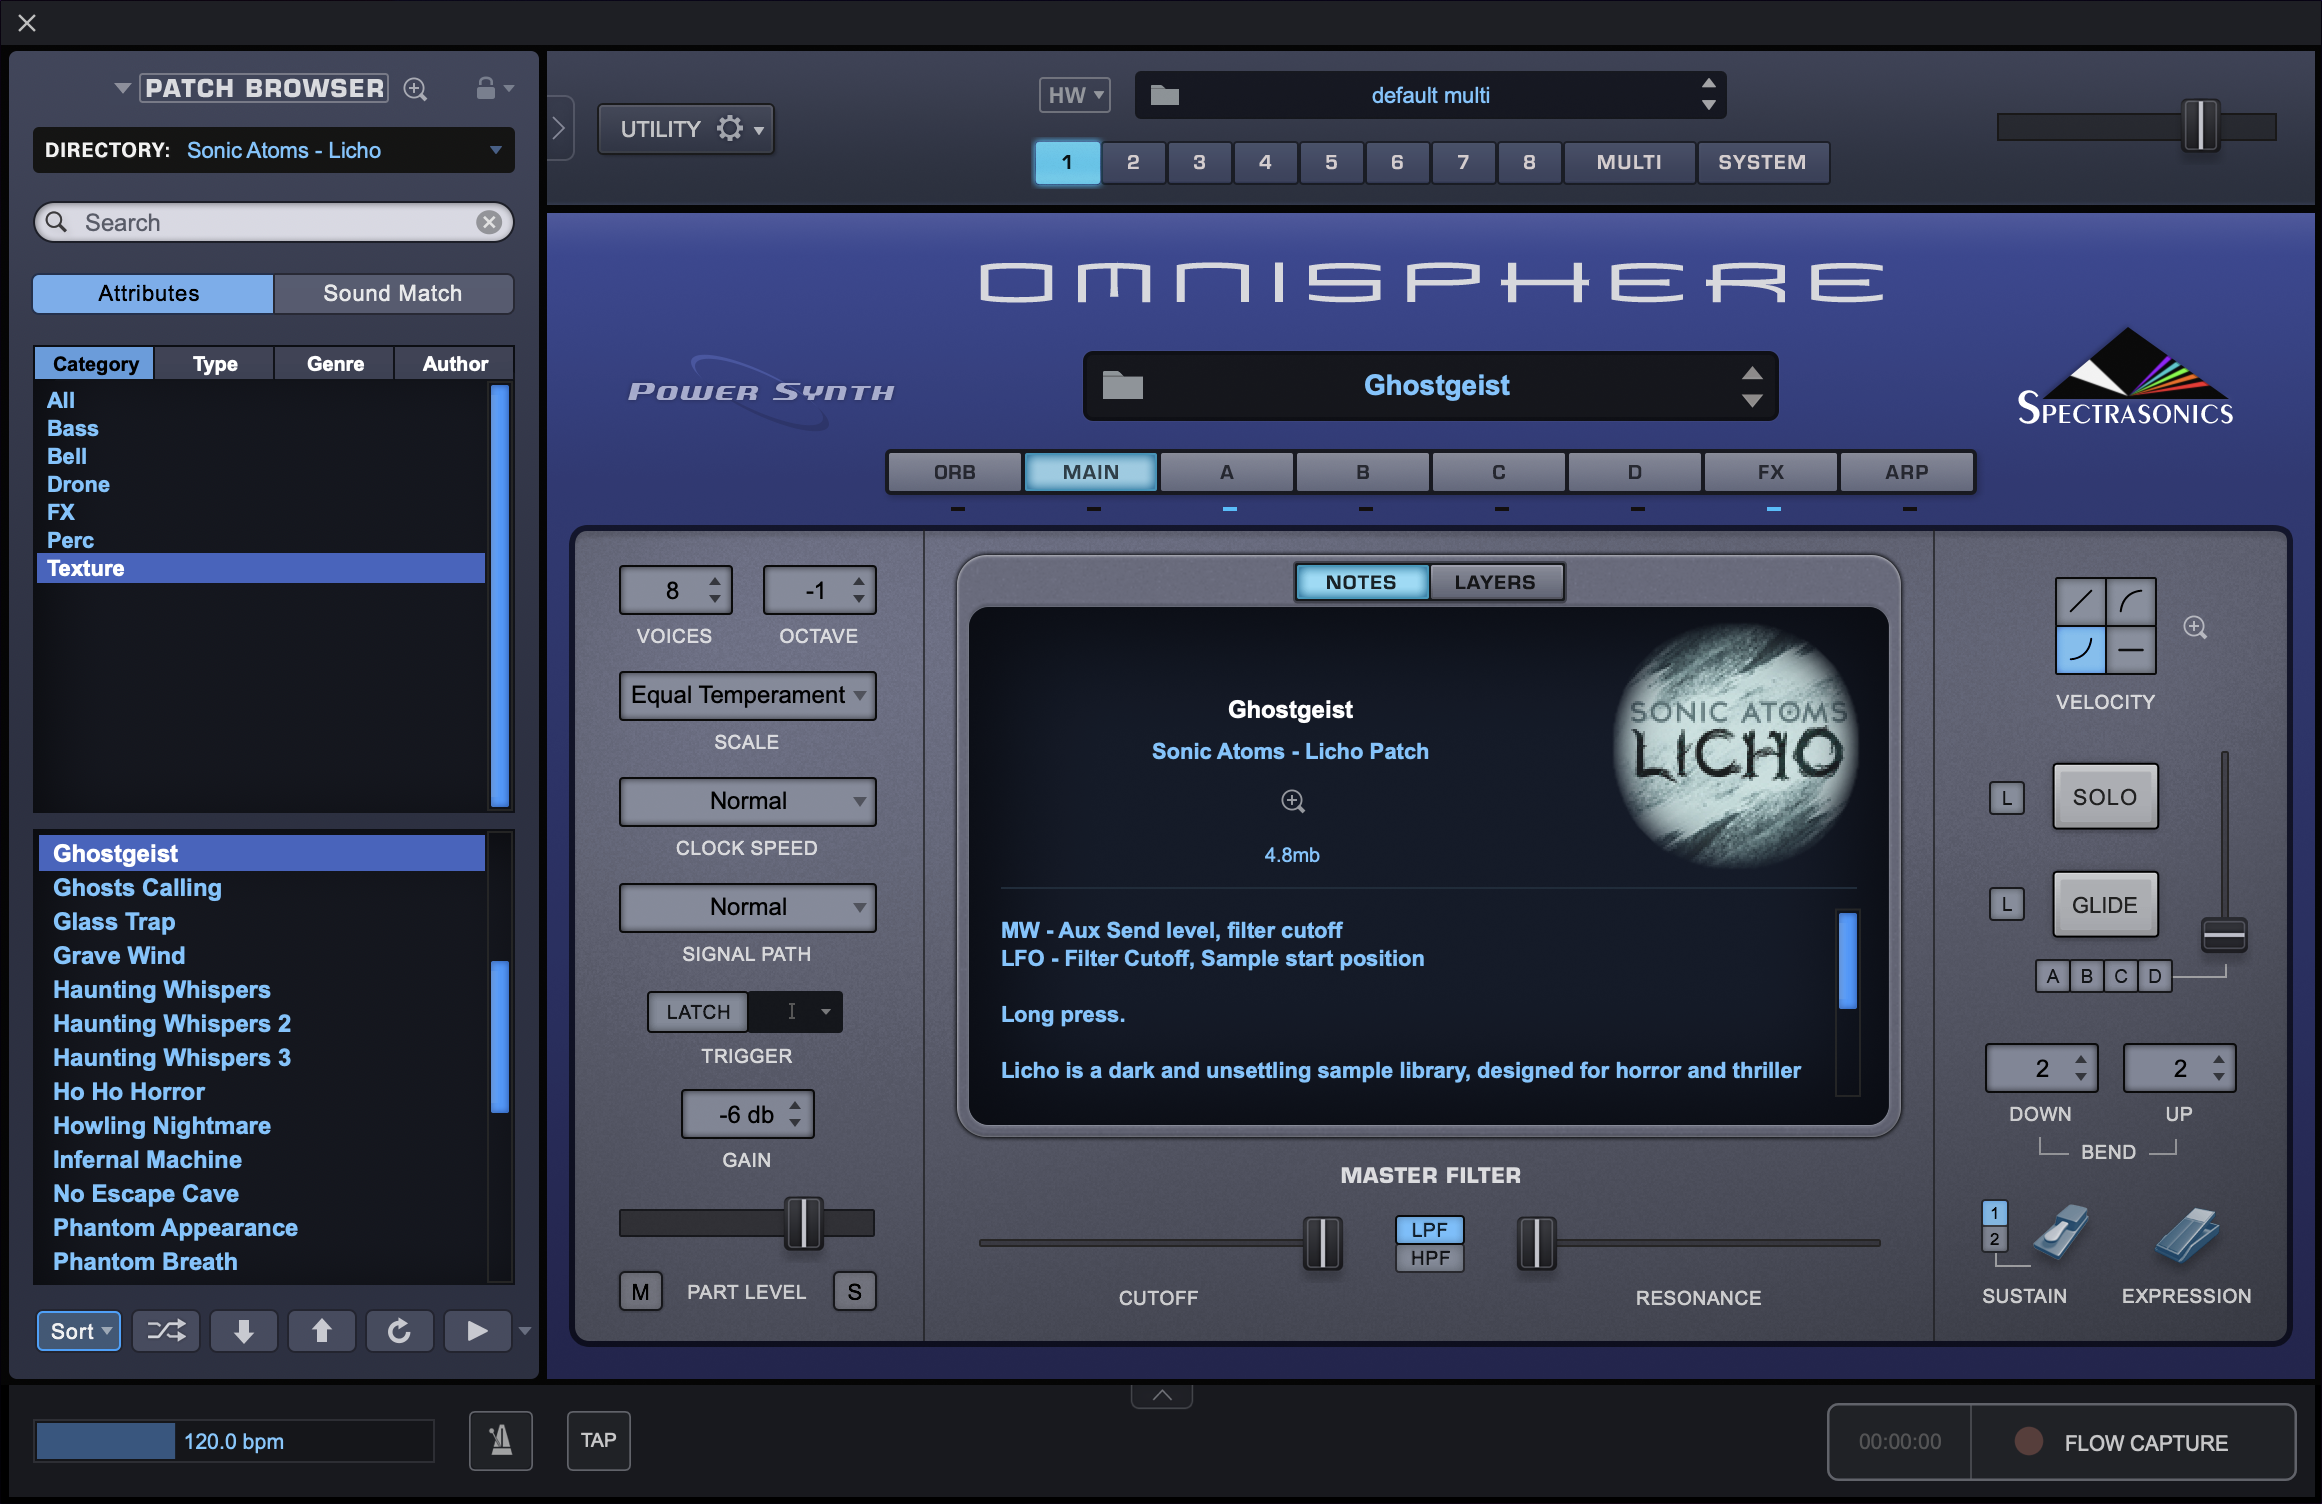Viewport: 2322px width, 1504px height.
Task: Open the Ghostgeist patch folder icon
Action: tap(1123, 385)
